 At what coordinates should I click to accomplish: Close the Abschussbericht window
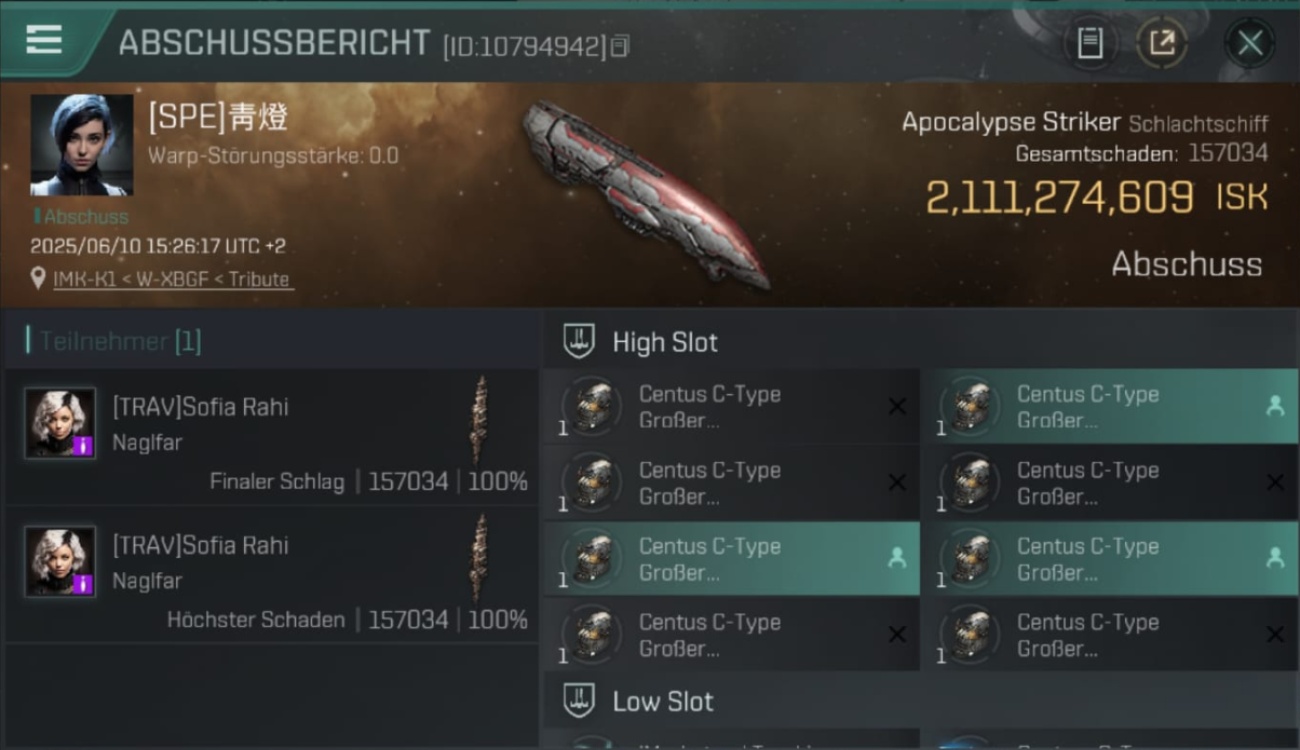[1250, 43]
